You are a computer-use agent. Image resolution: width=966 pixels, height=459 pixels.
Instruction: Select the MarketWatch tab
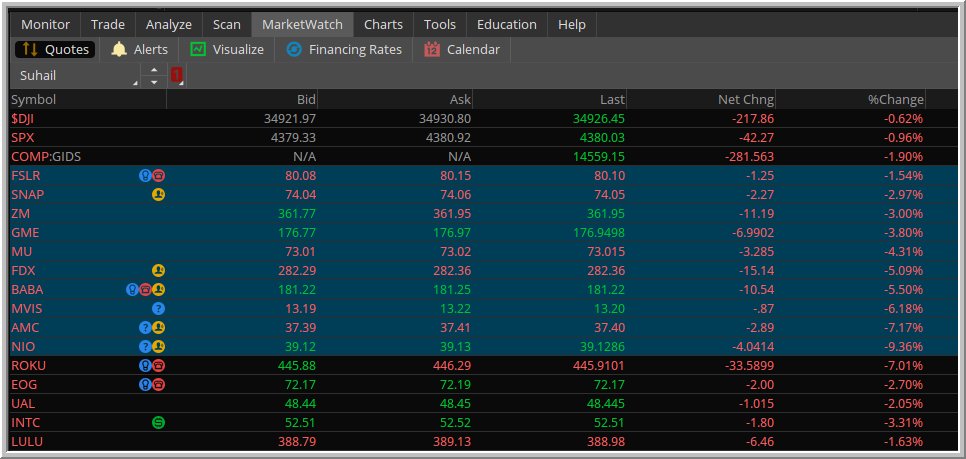(x=302, y=25)
